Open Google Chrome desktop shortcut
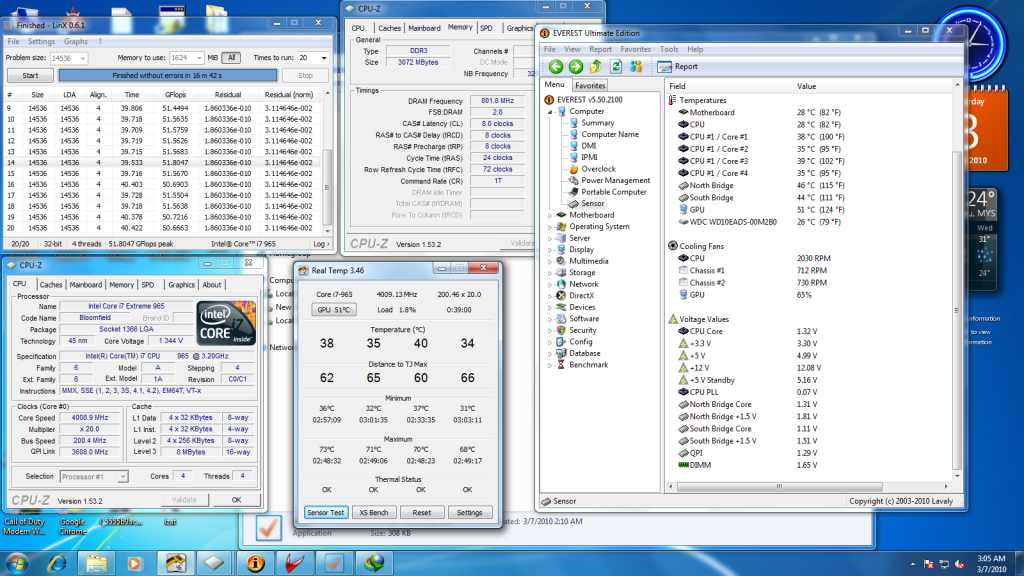The height and width of the screenshot is (576, 1024). [72, 526]
